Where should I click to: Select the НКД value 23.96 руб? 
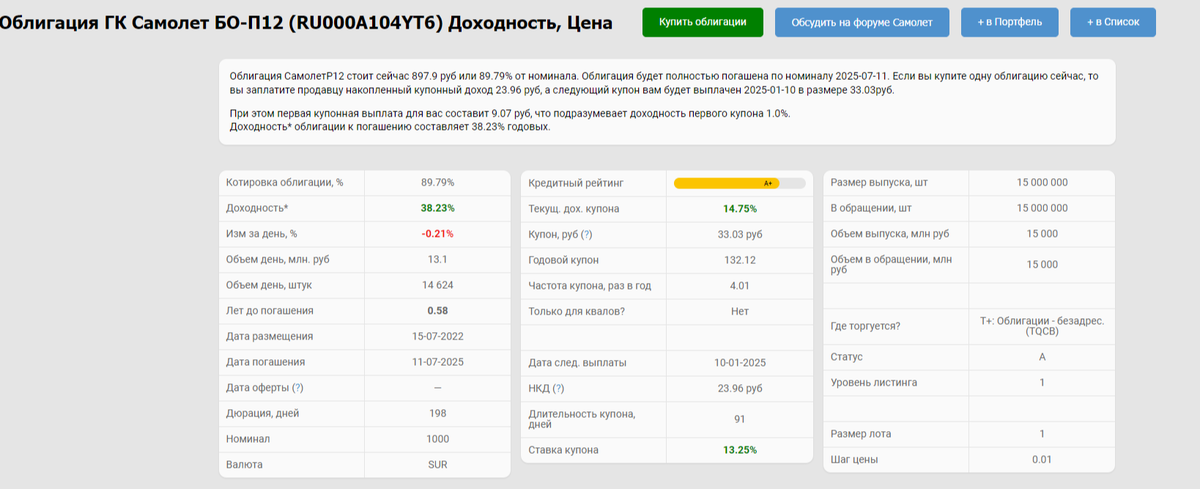click(740, 388)
